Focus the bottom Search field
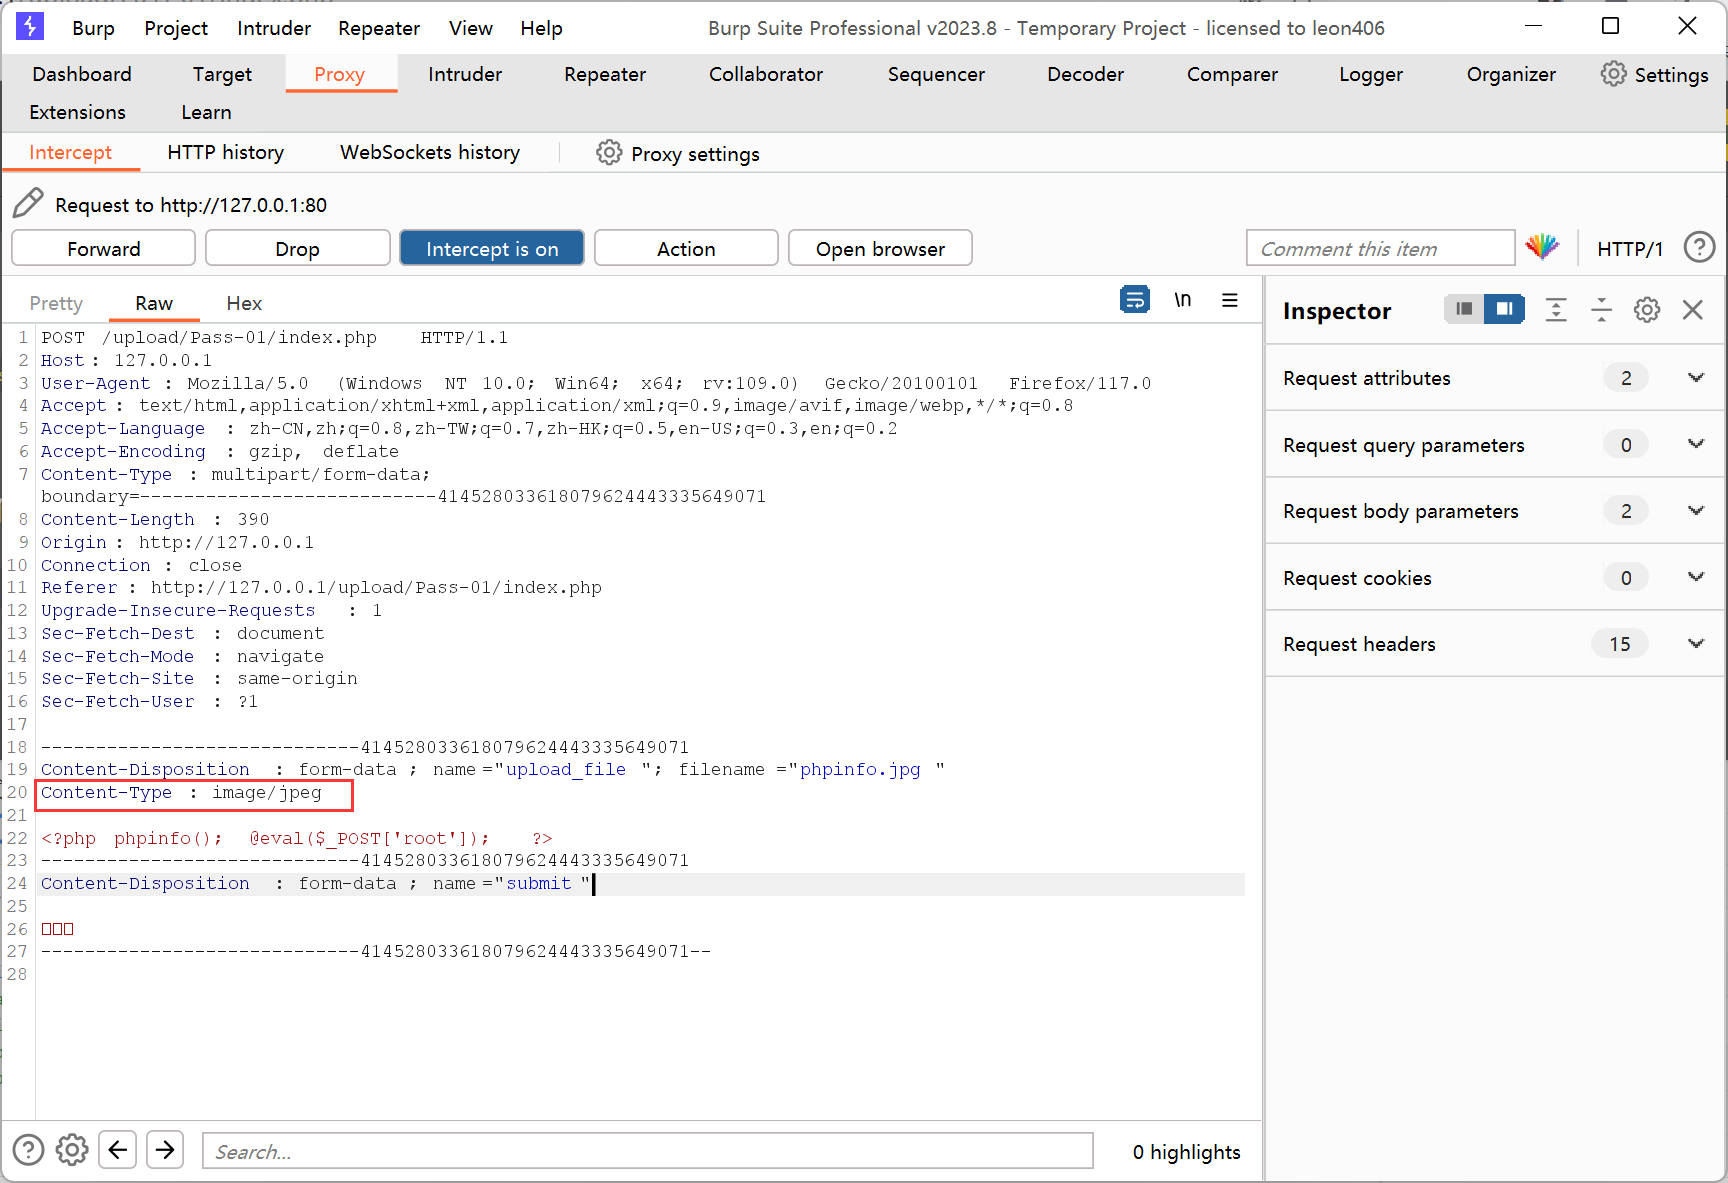1728x1183 pixels. pos(648,1151)
